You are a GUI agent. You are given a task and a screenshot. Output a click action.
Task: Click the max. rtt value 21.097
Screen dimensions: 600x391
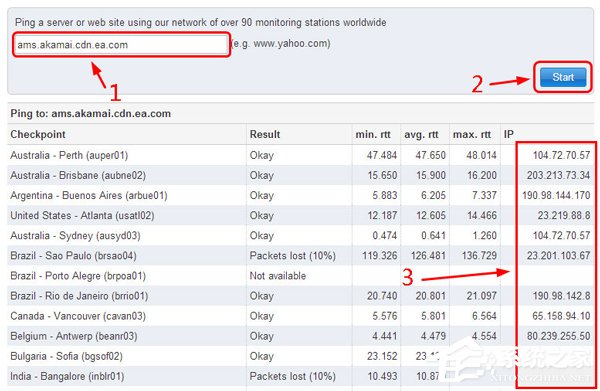point(481,296)
